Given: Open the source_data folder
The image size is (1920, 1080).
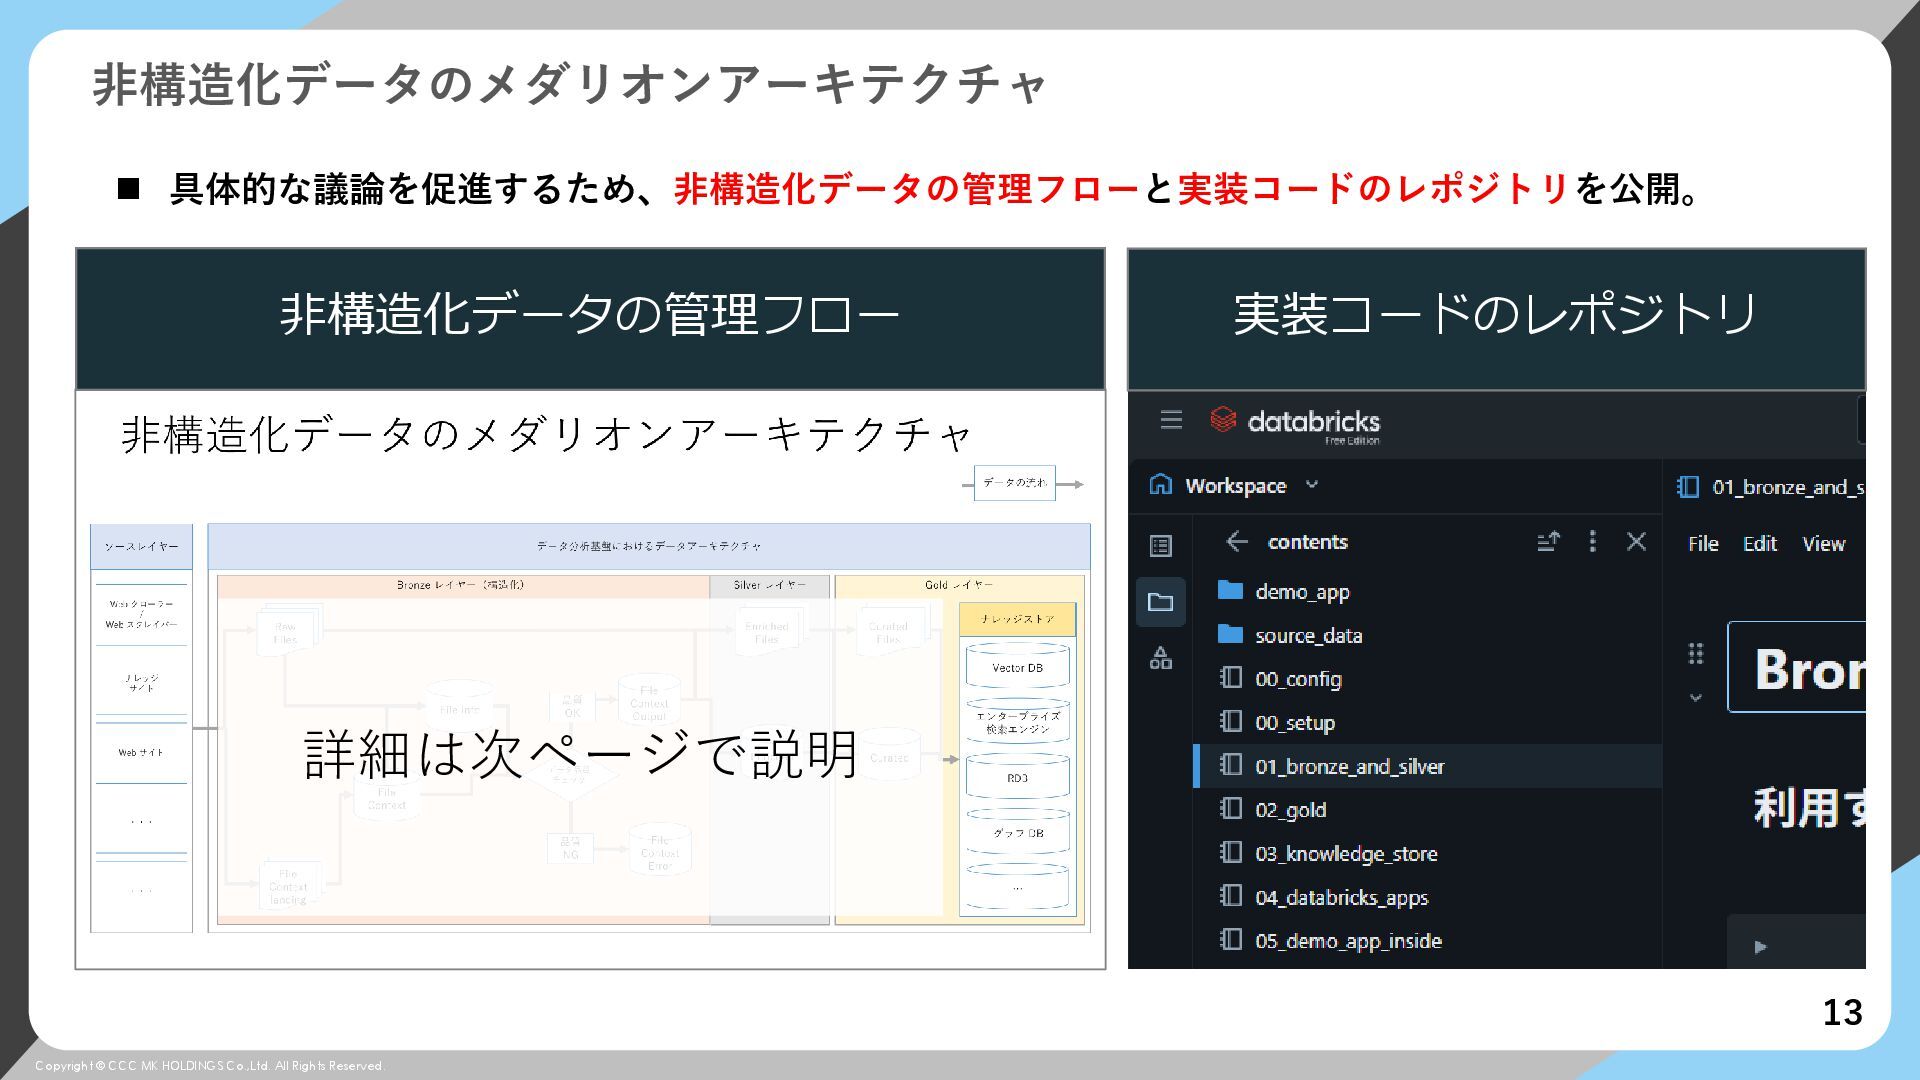Looking at the screenshot, I should pos(1308,636).
